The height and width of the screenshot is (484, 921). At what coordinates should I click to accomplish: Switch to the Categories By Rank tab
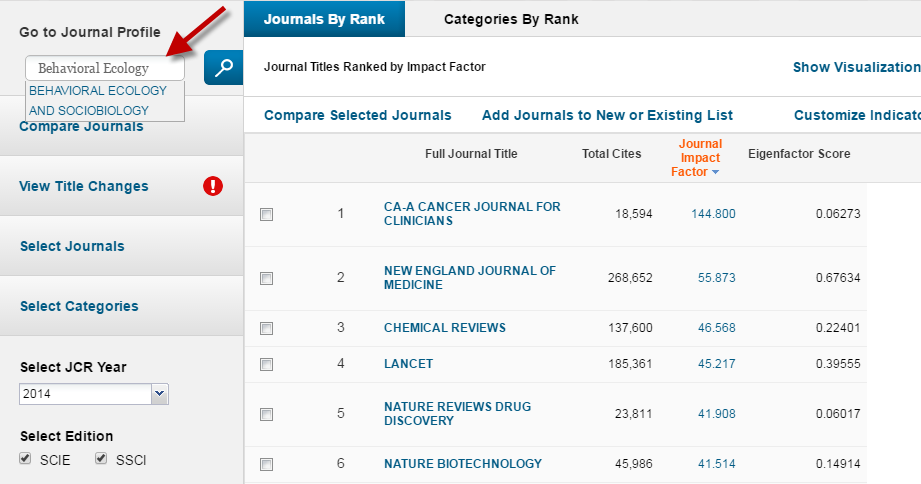click(511, 19)
